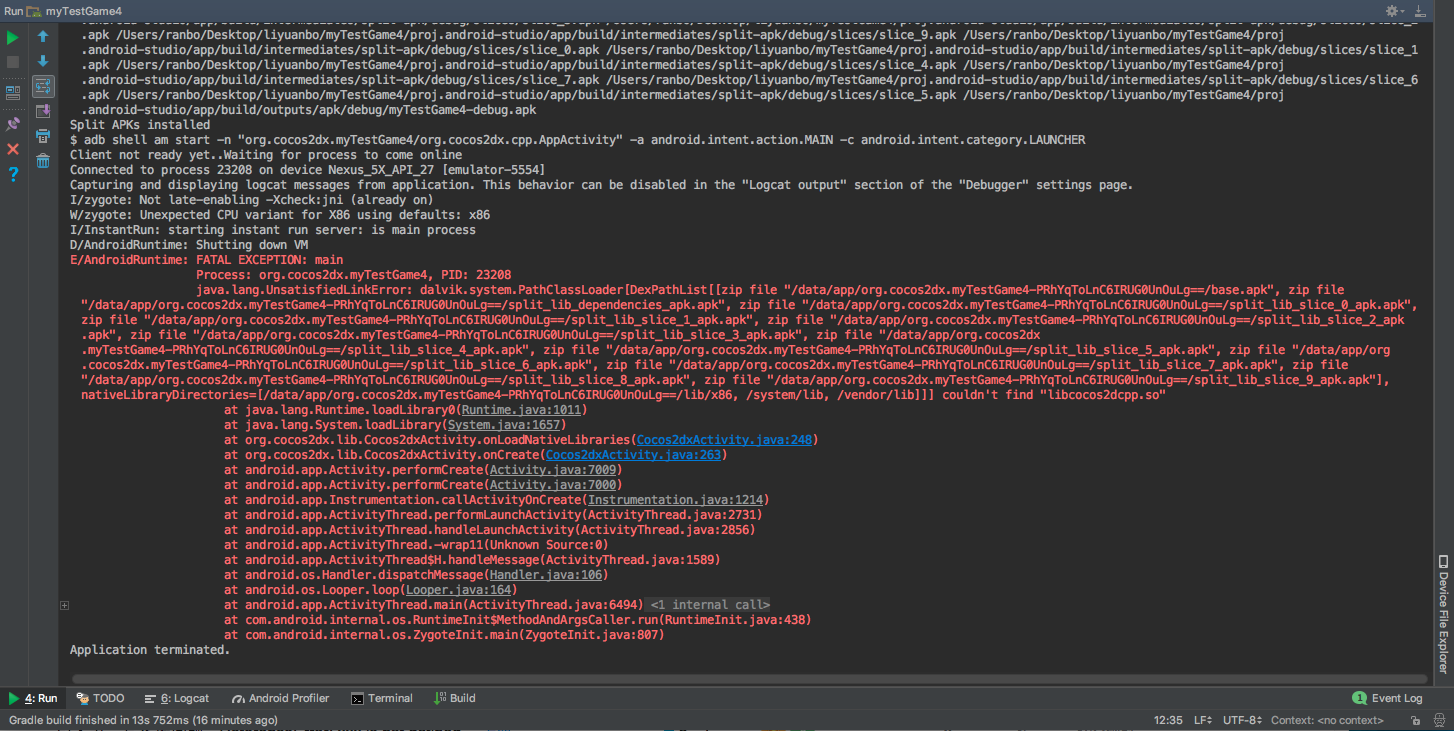This screenshot has width=1454, height=731.
Task: Open the Event Log
Action: tap(1387, 698)
